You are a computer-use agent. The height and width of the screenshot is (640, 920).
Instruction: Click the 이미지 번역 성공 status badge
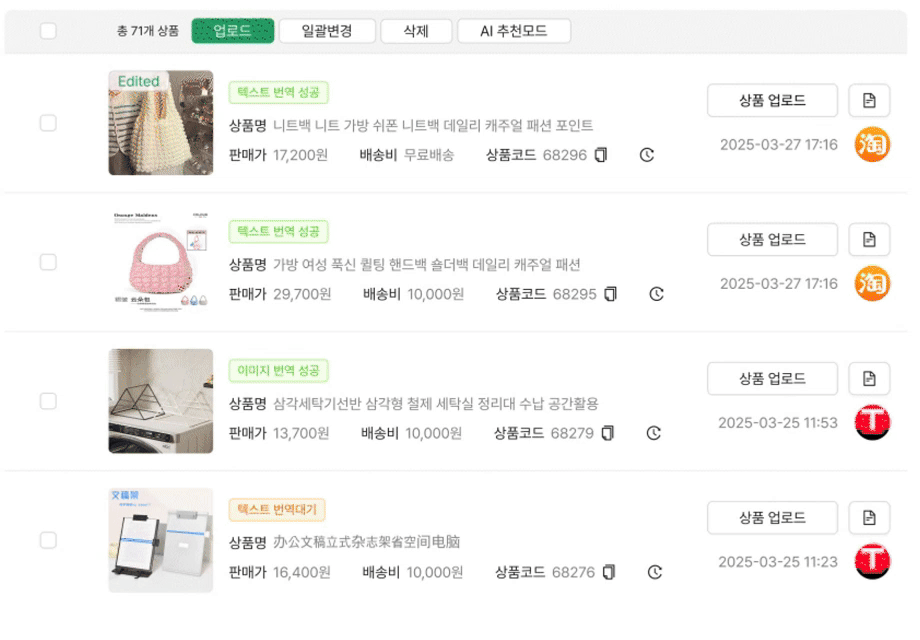[278, 371]
